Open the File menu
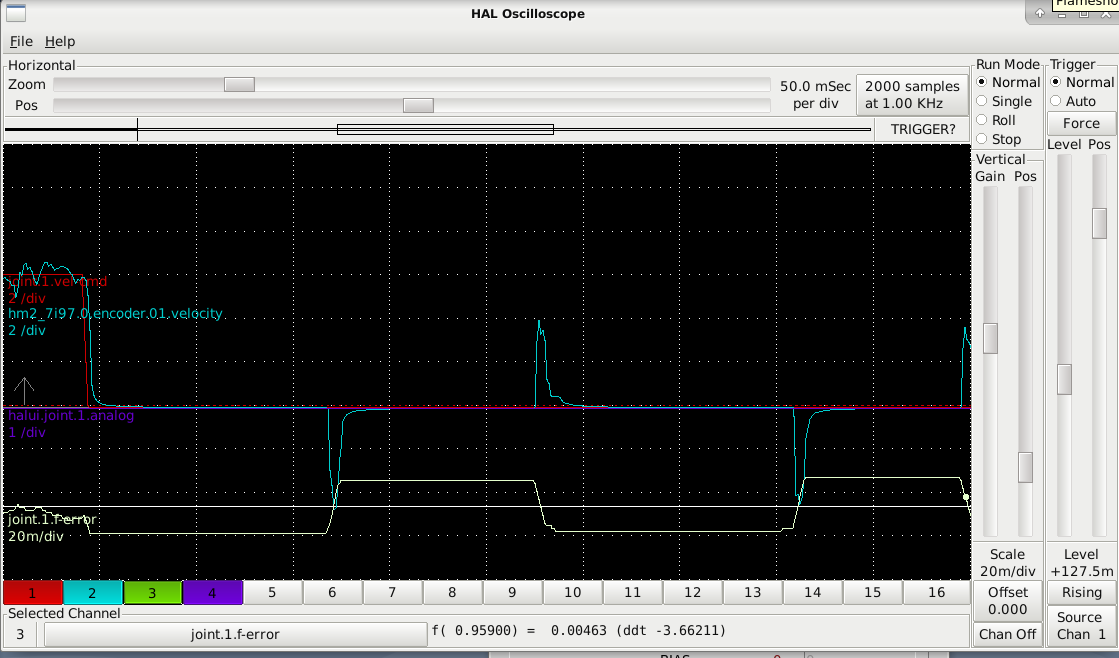Image resolution: width=1119 pixels, height=658 pixels. coord(21,41)
